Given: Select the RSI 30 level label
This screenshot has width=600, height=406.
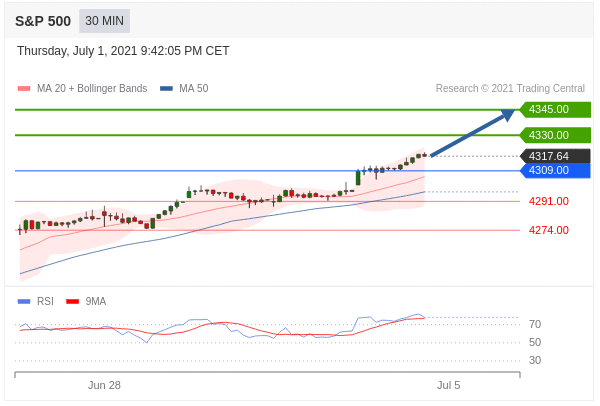Looking at the screenshot, I should tap(535, 360).
